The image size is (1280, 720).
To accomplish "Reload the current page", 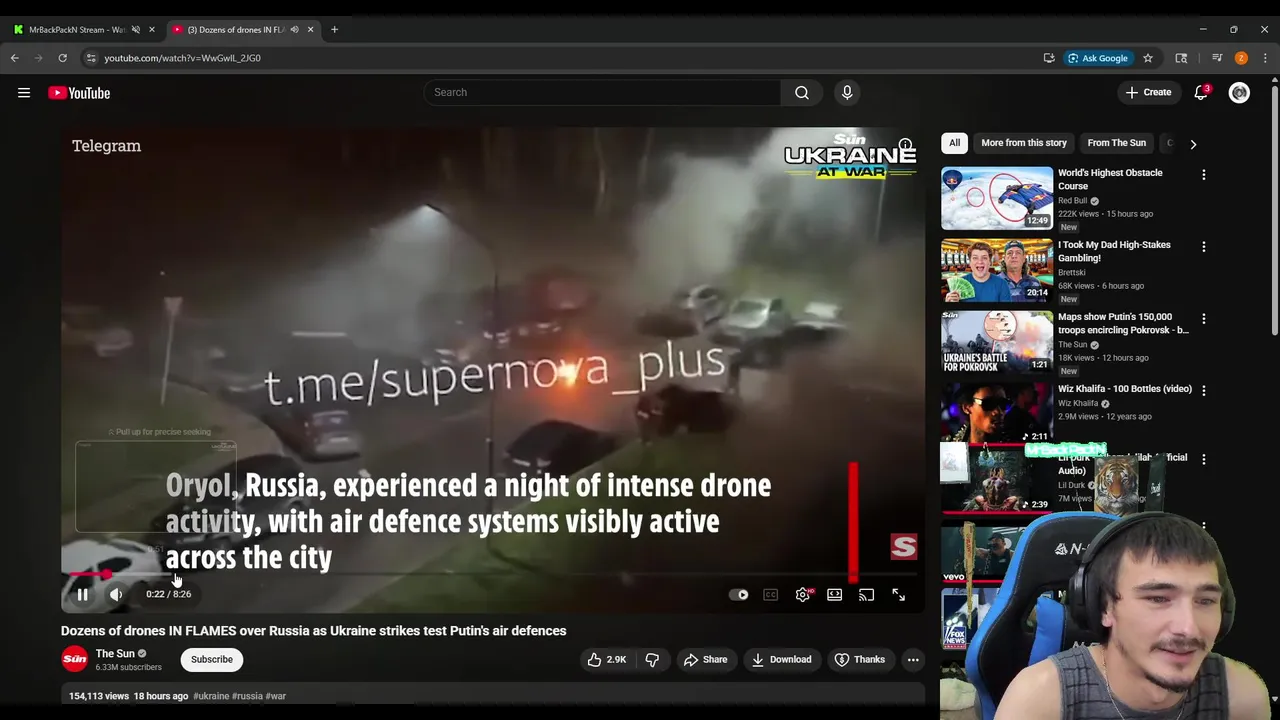I will 62,58.
